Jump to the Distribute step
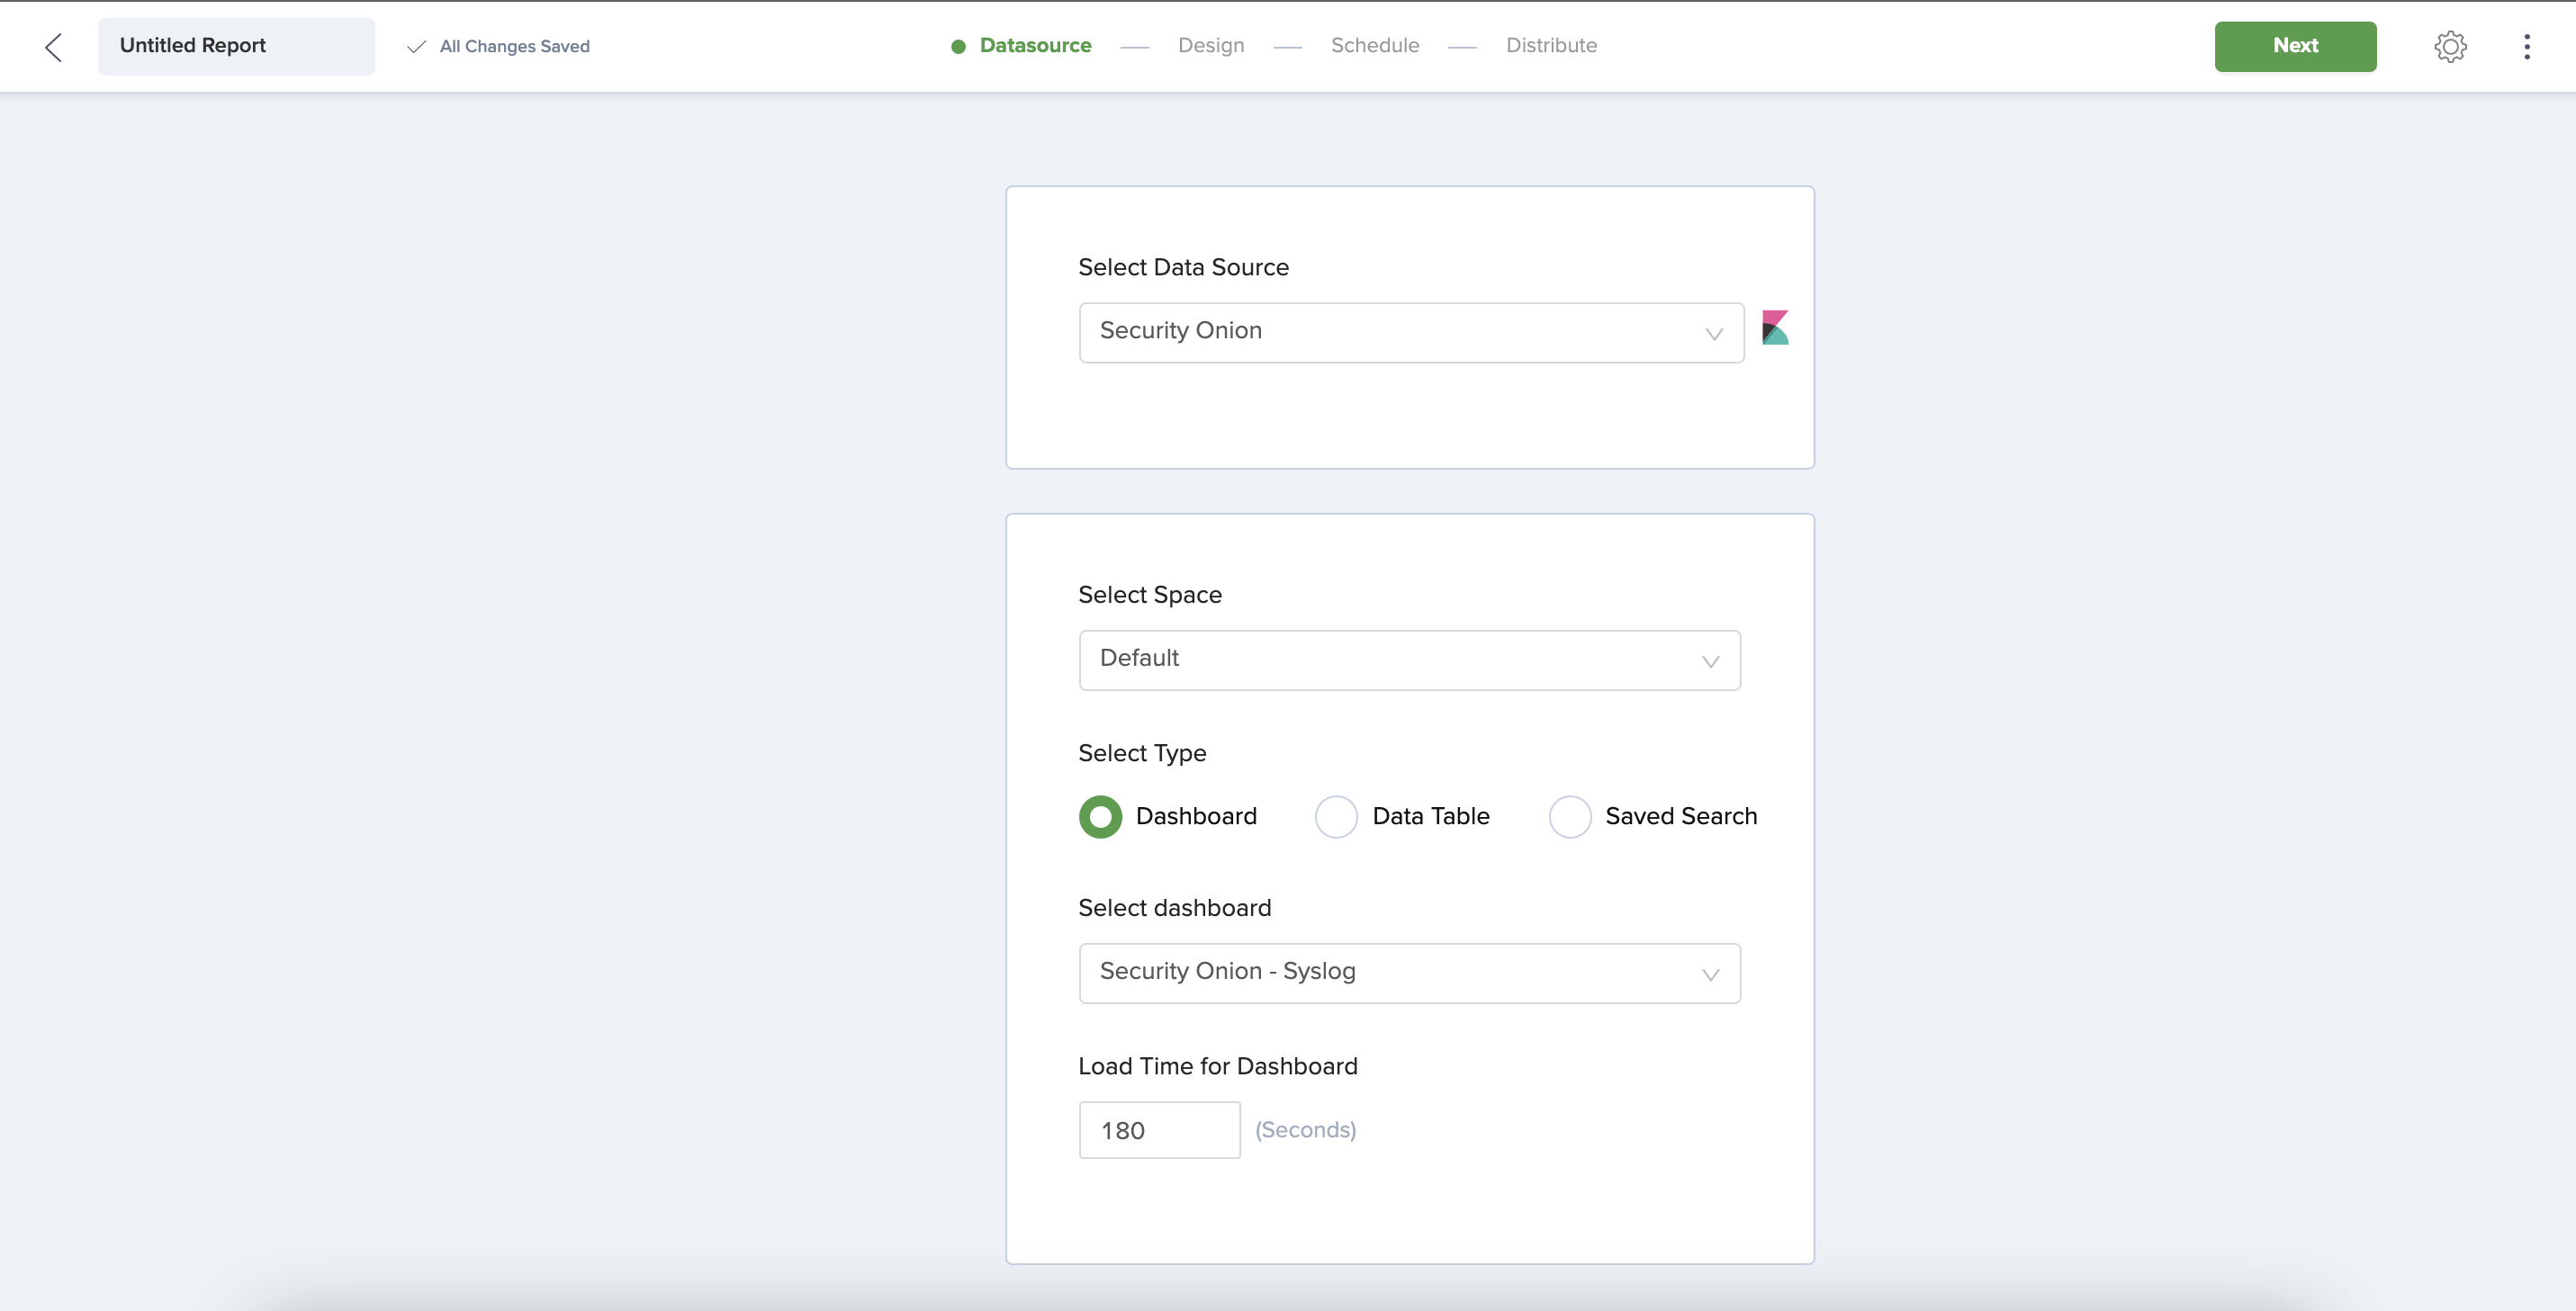This screenshot has height=1311, width=2576. 1551,46
